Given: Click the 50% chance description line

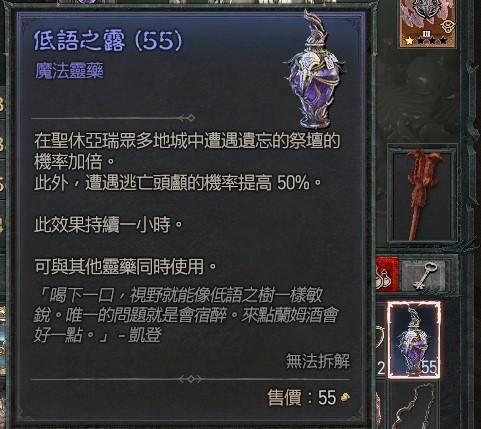Looking at the screenshot, I should pos(178,183).
